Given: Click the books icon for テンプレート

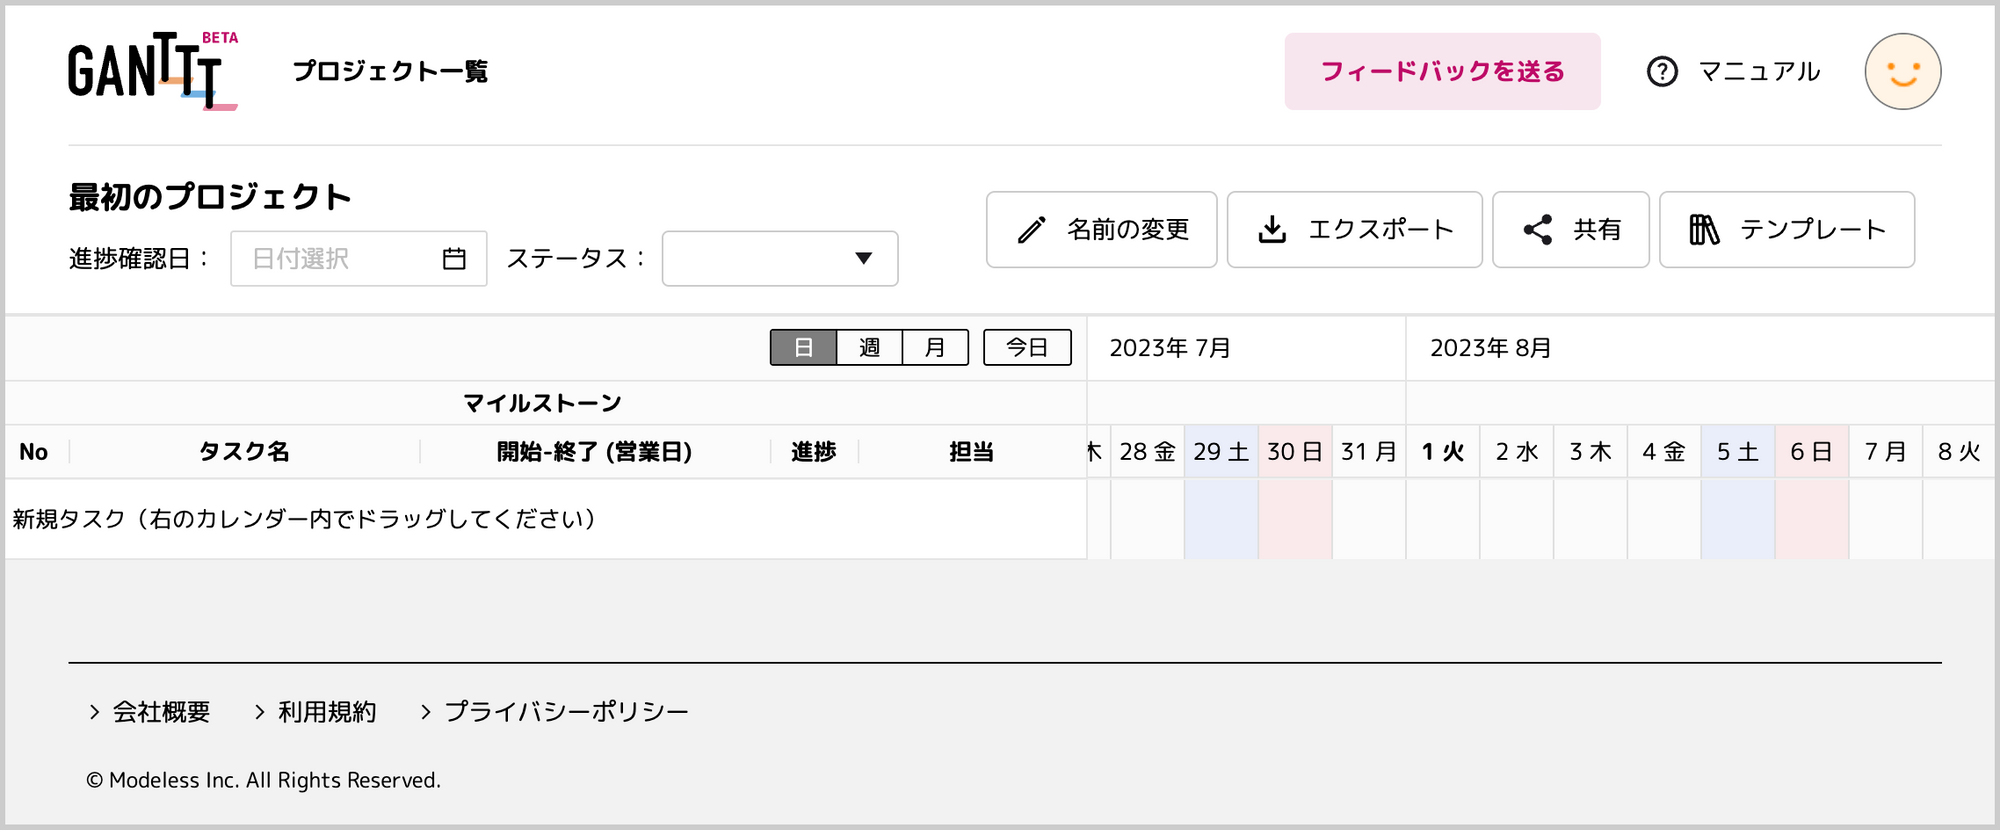Looking at the screenshot, I should click(1704, 230).
